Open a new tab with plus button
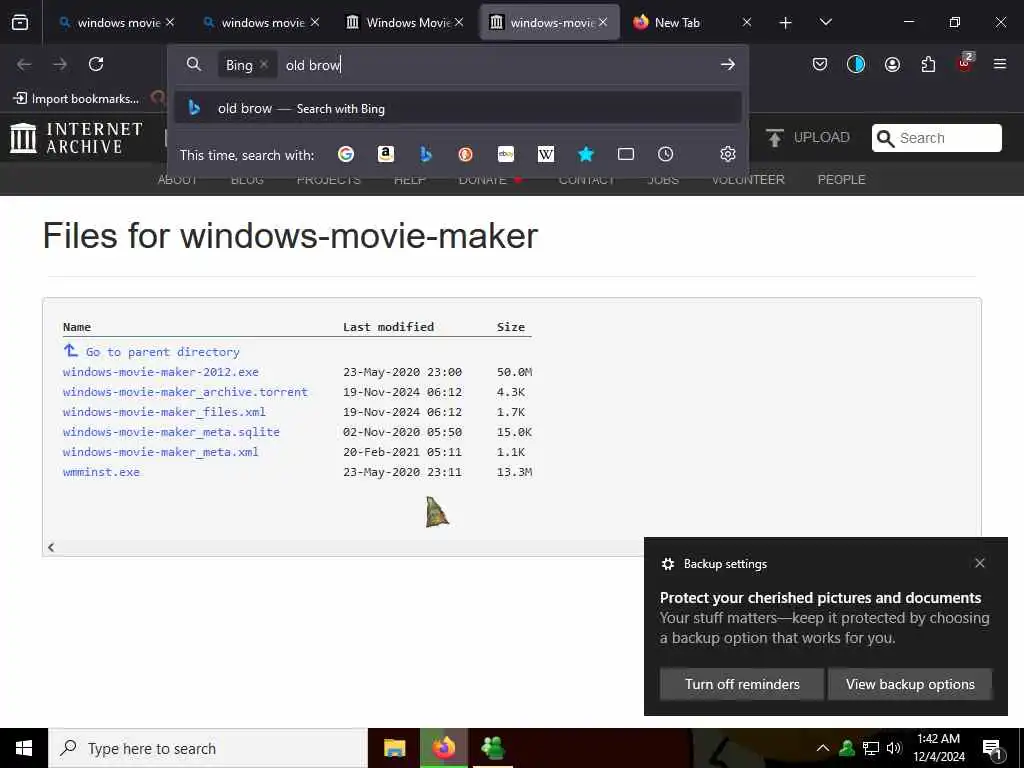Image resolution: width=1024 pixels, height=768 pixels. coord(786,23)
